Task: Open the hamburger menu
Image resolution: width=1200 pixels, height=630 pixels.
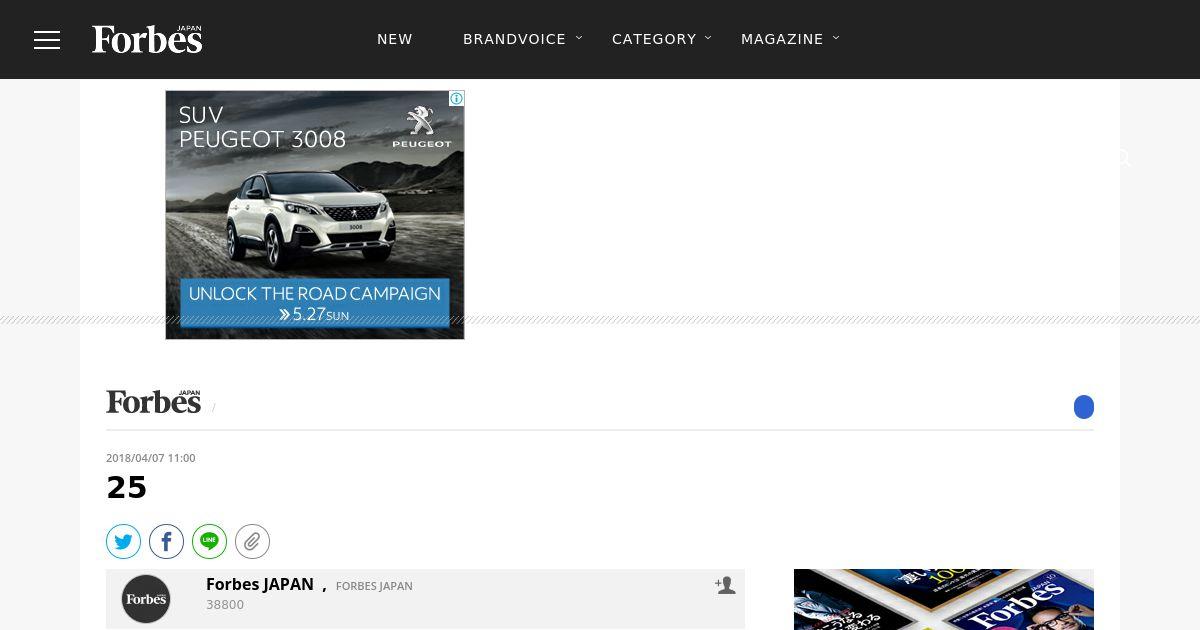Action: coord(47,39)
